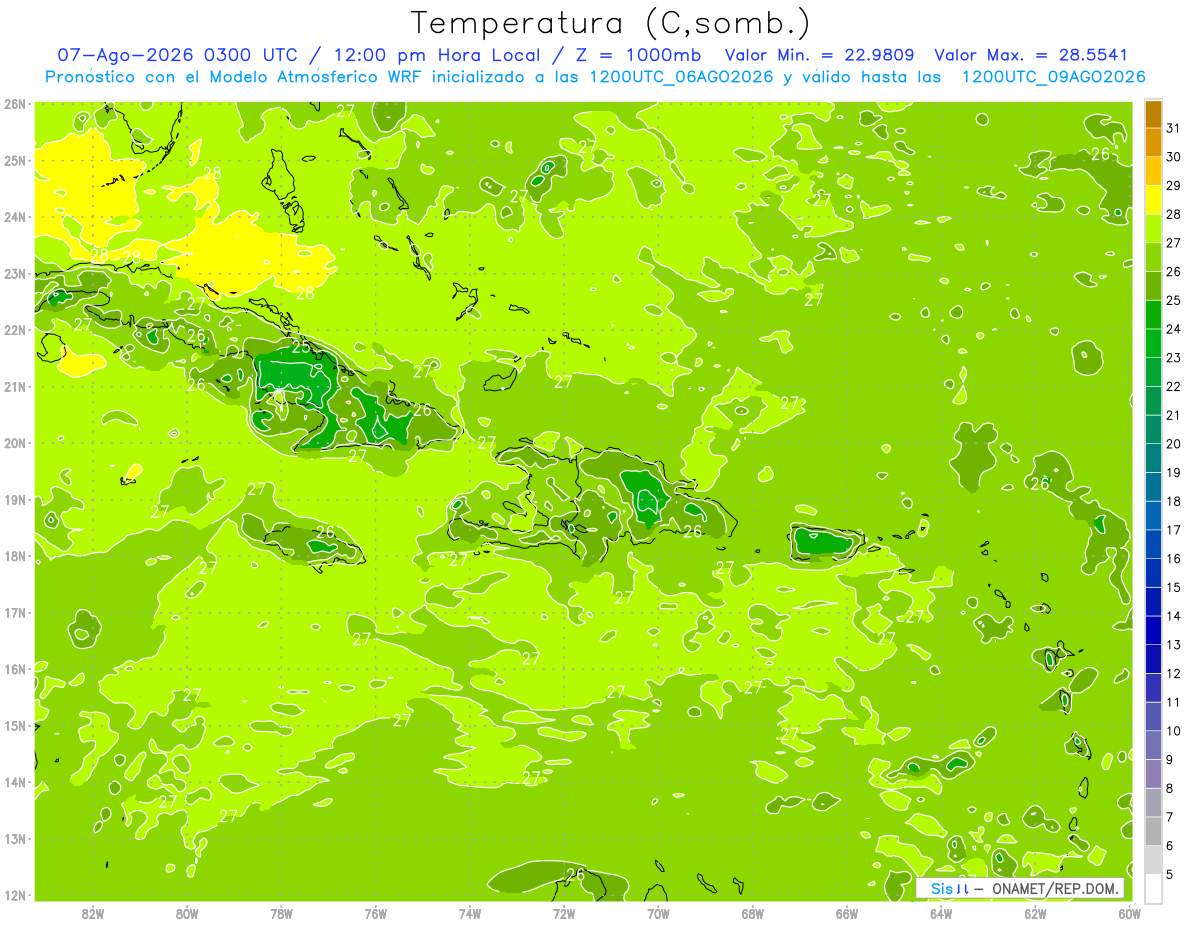
Task: Click the 60W longitude label
Action: (x=1129, y=912)
